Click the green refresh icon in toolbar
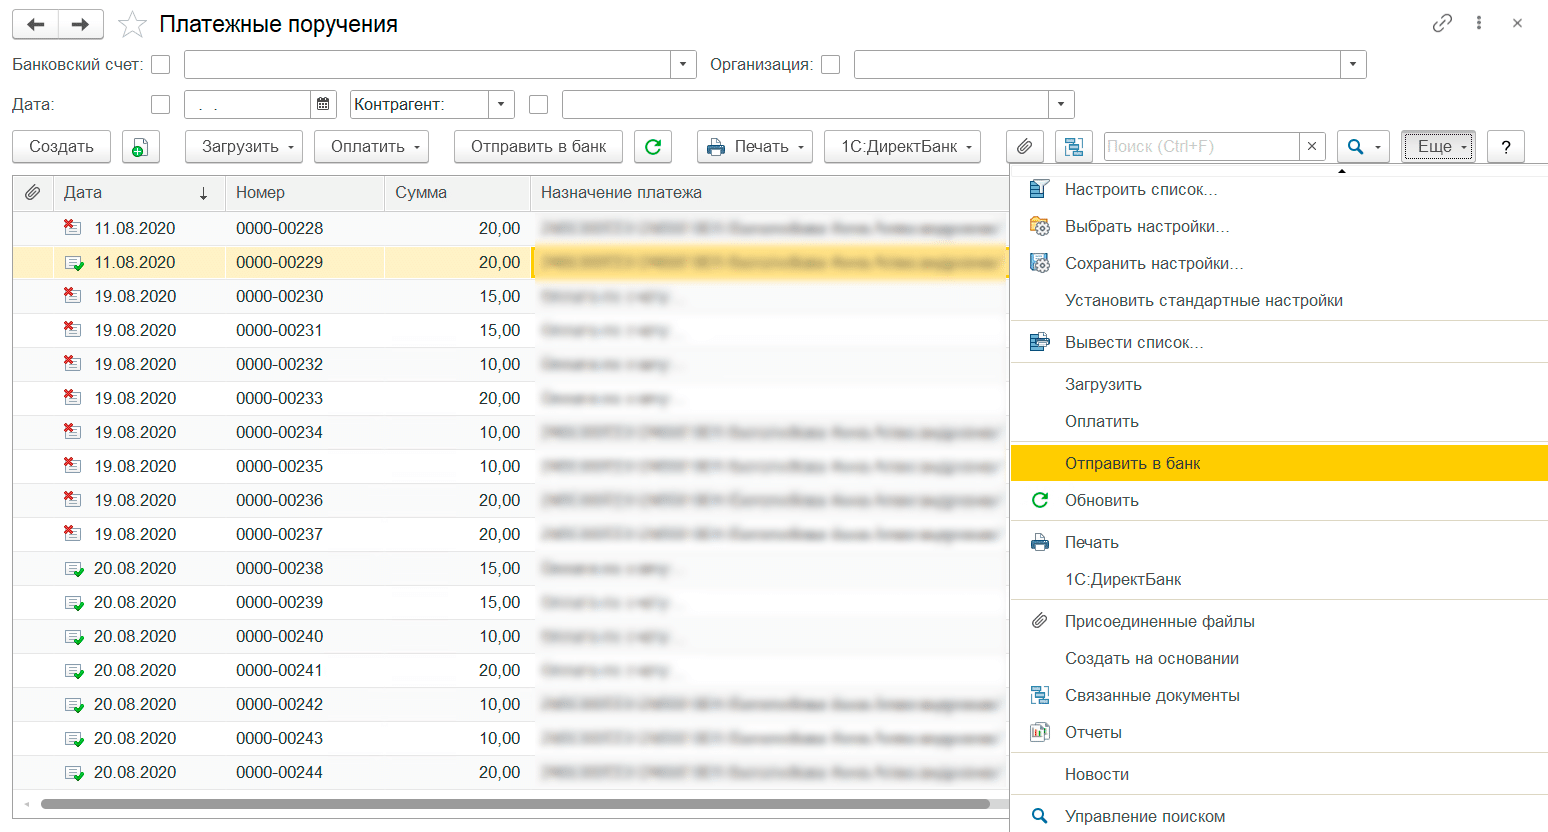Image resolution: width=1548 pixels, height=832 pixels. pos(653,147)
